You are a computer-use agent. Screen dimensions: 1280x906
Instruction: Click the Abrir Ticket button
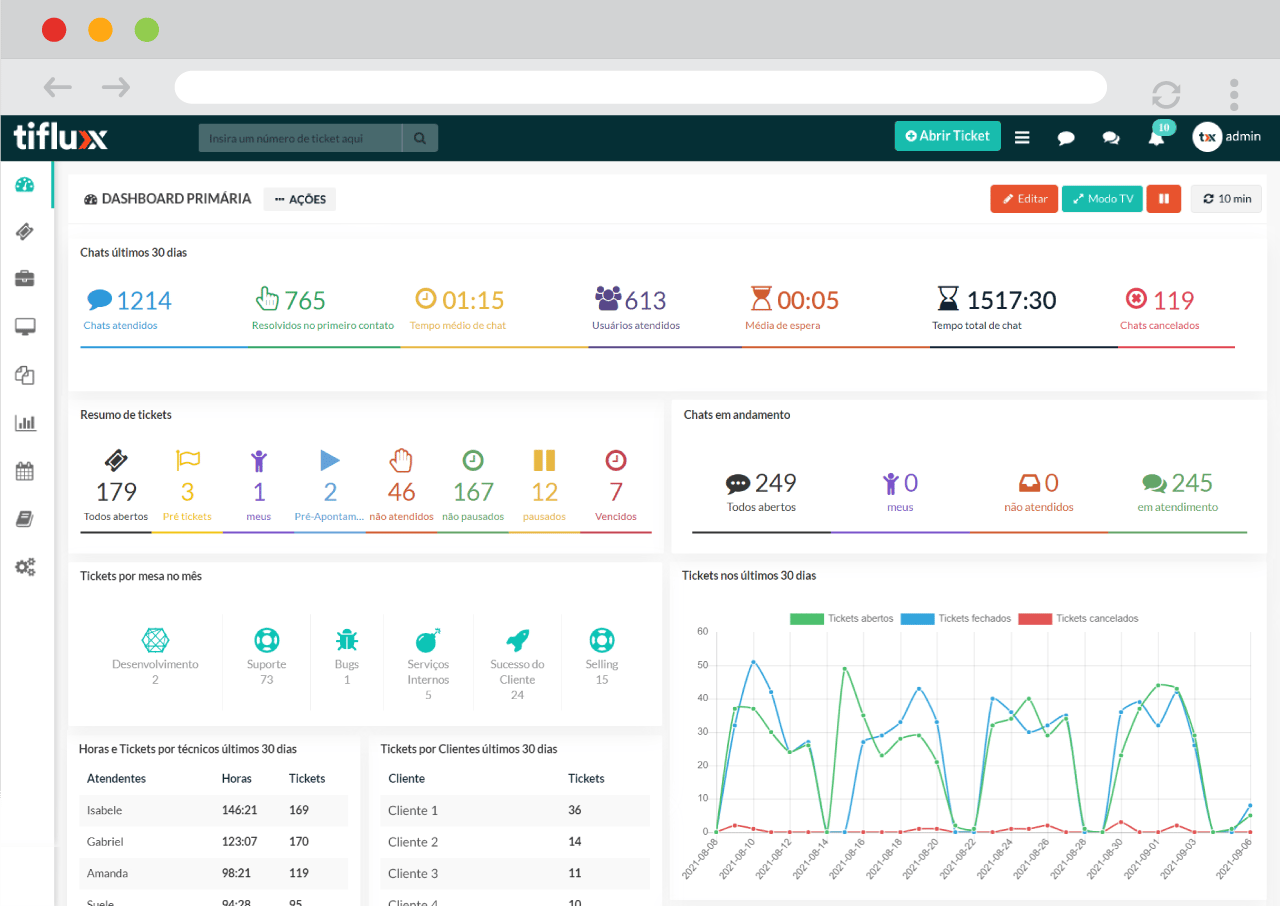tap(947, 136)
